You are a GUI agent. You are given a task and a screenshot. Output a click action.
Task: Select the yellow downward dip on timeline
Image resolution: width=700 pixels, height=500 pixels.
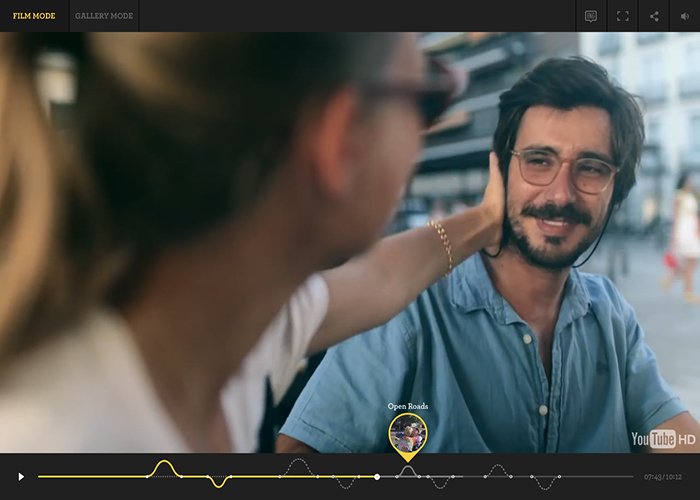point(219,482)
